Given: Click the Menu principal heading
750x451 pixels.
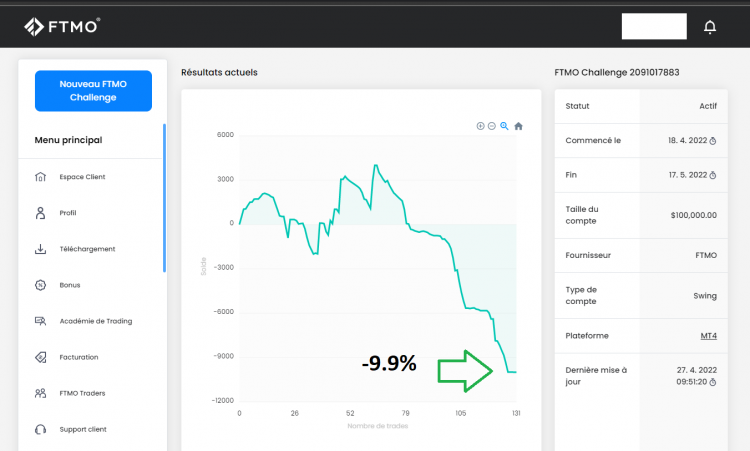Looking at the screenshot, I should (x=68, y=140).
